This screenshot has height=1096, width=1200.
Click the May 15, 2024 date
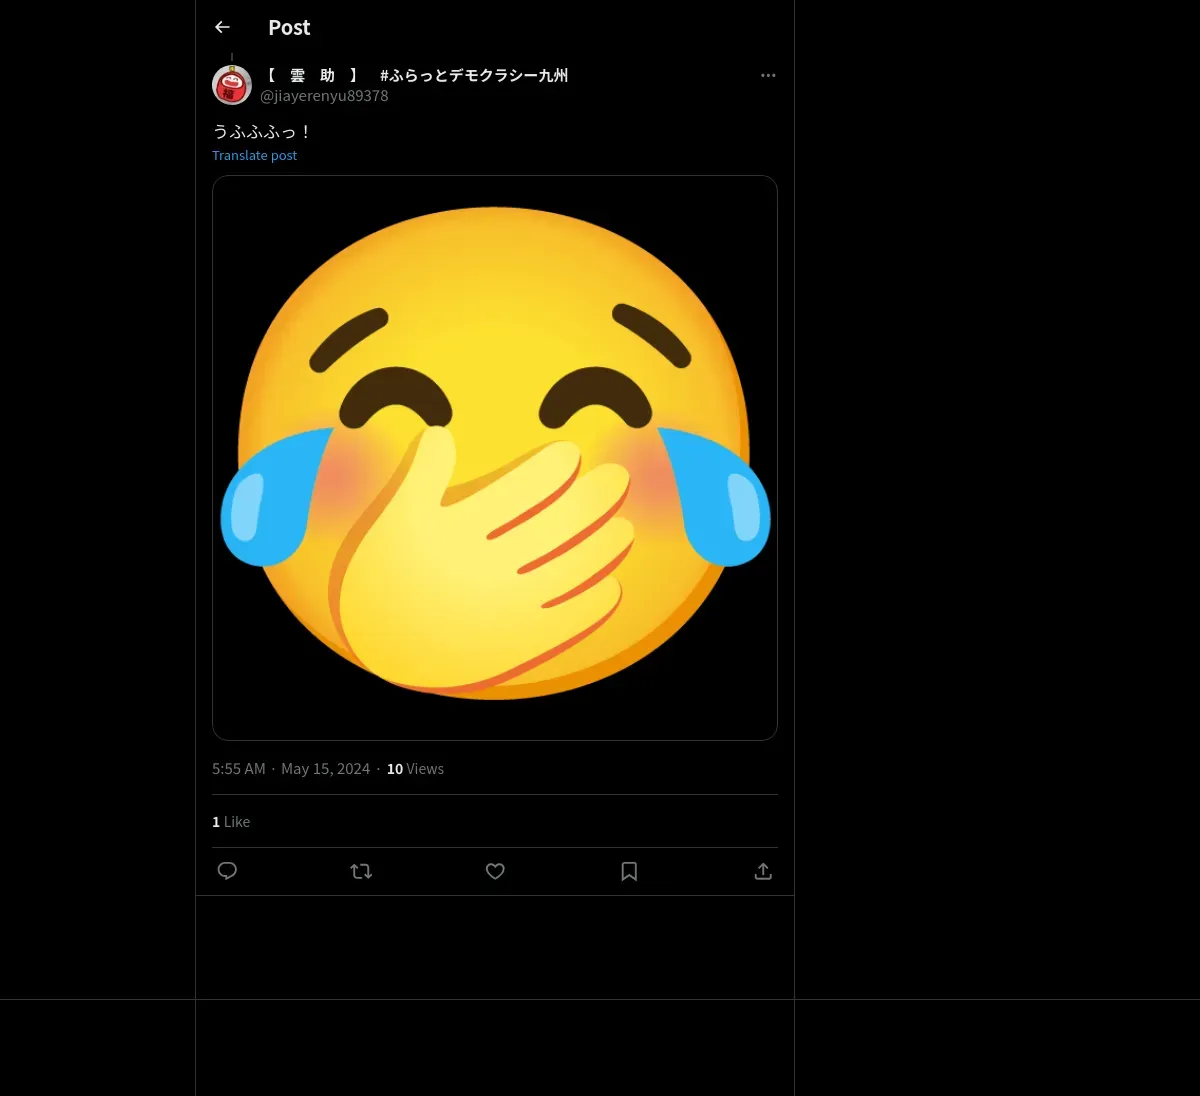pyautogui.click(x=325, y=769)
